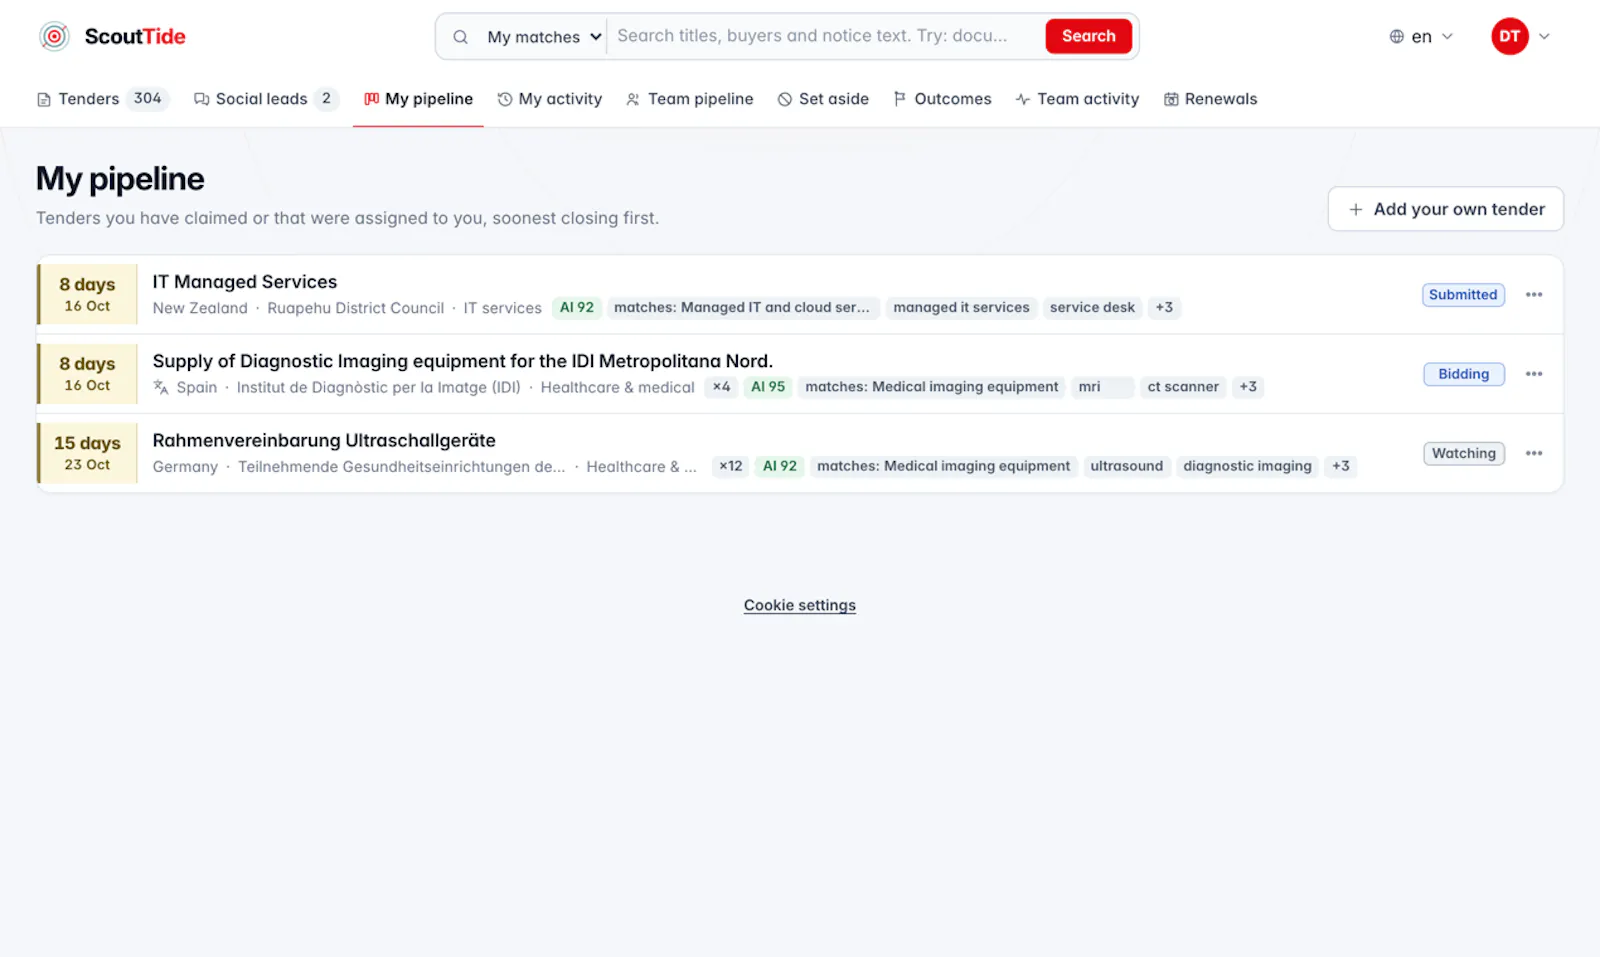This screenshot has width=1600, height=957.
Task: Open the Tenders tab
Action: tap(103, 99)
